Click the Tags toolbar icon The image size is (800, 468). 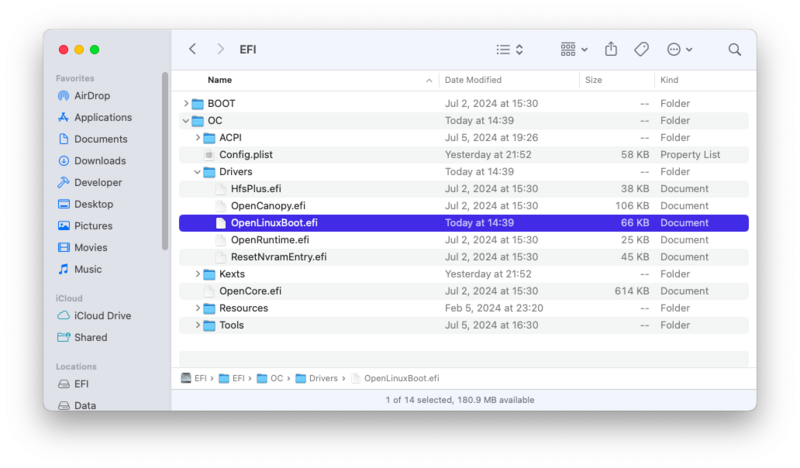tap(641, 49)
